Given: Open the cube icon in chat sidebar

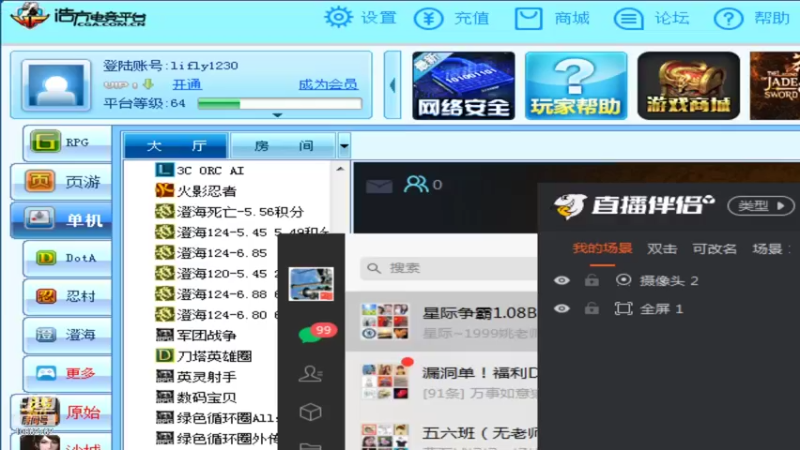Looking at the screenshot, I should coord(310,412).
